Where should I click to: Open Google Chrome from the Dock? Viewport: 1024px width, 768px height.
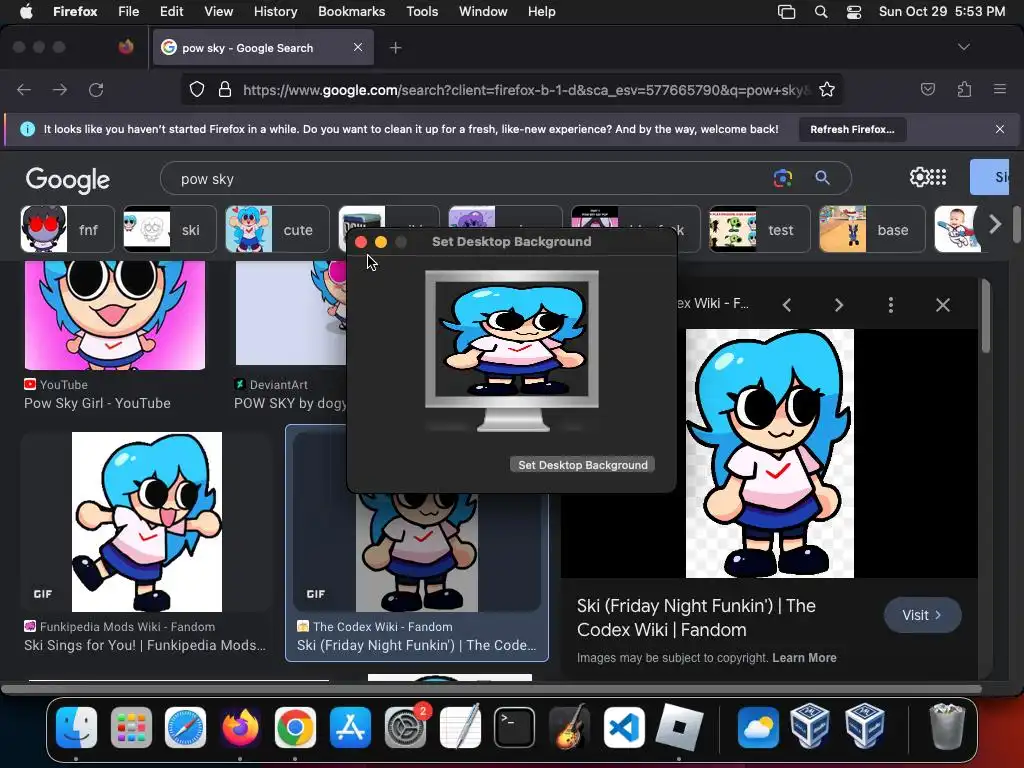pyautogui.click(x=295, y=727)
